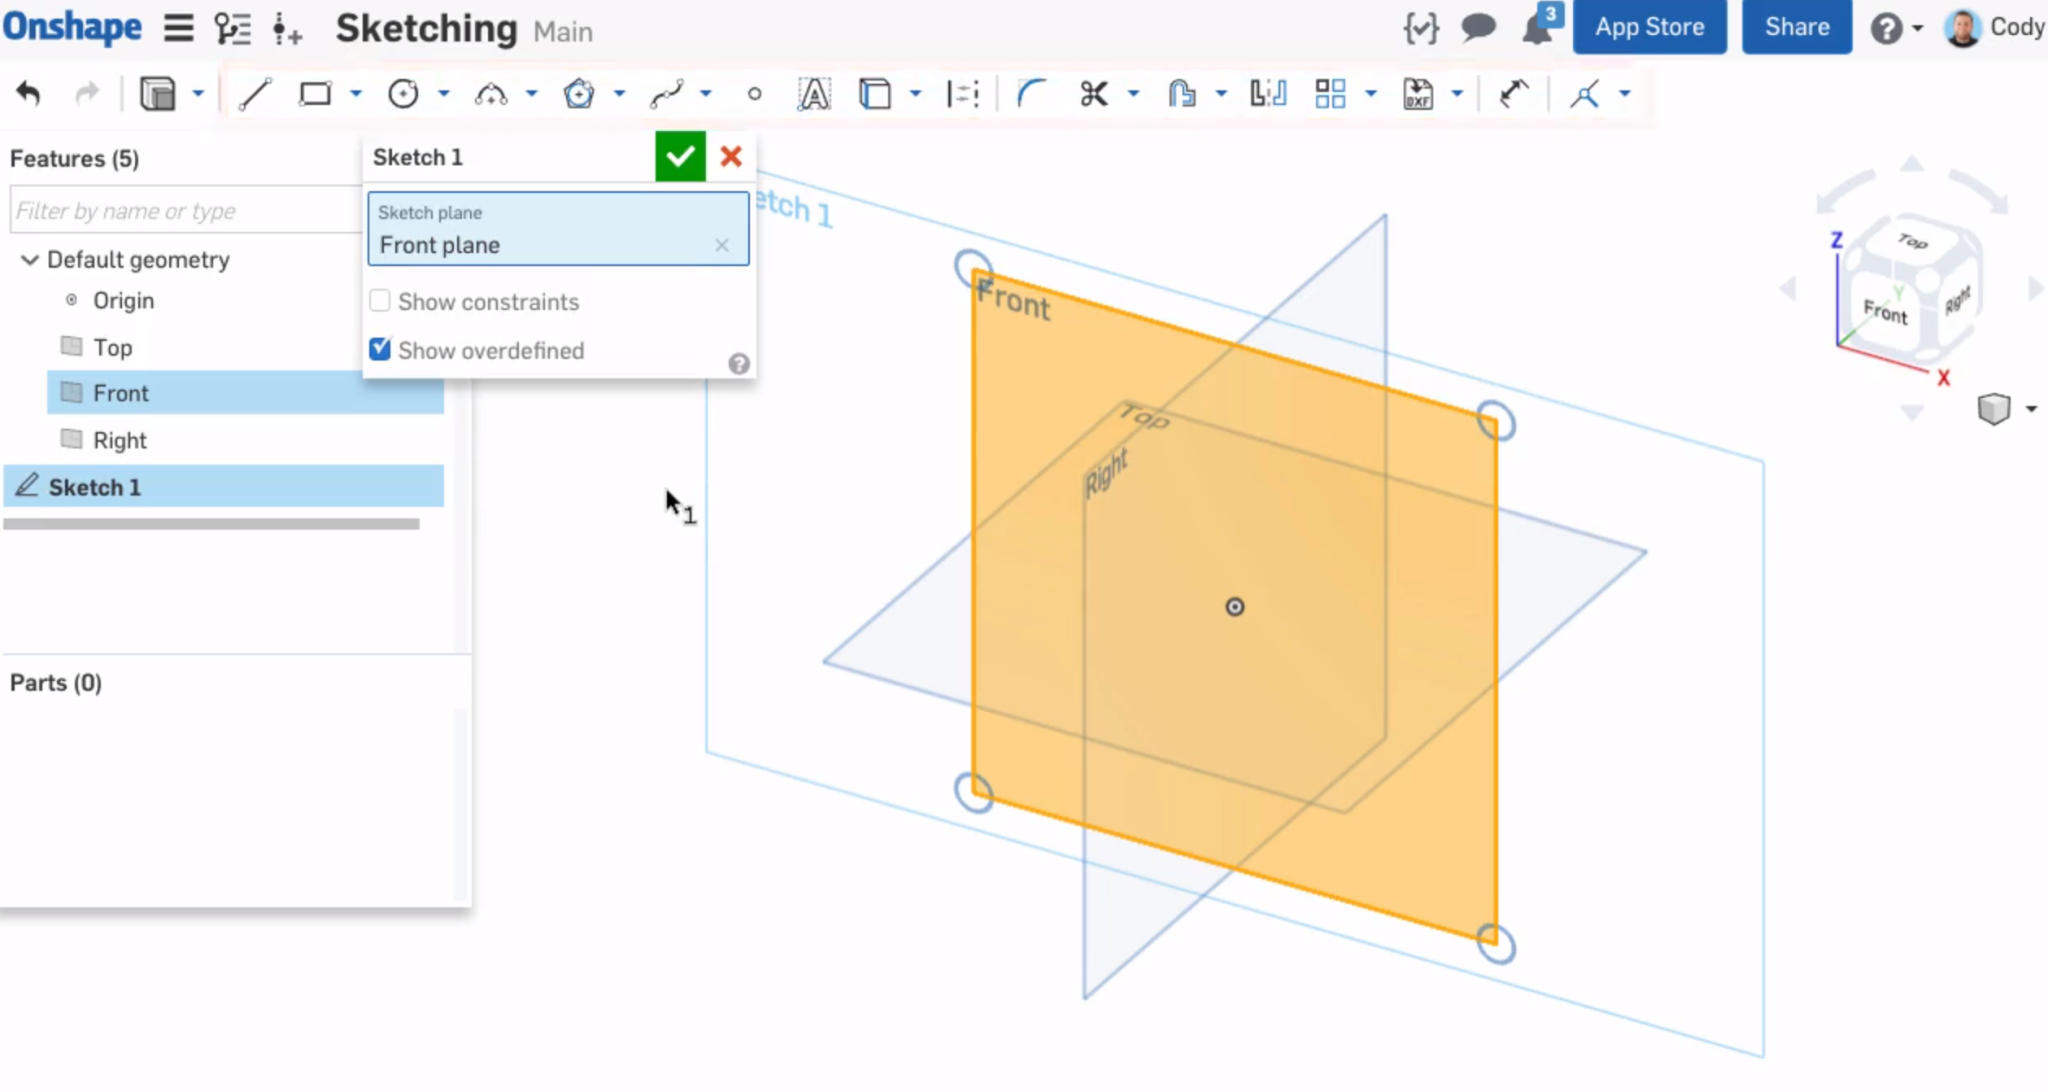Select the Line tool
Image resolution: width=2048 pixels, height=1092 pixels.
(x=254, y=94)
